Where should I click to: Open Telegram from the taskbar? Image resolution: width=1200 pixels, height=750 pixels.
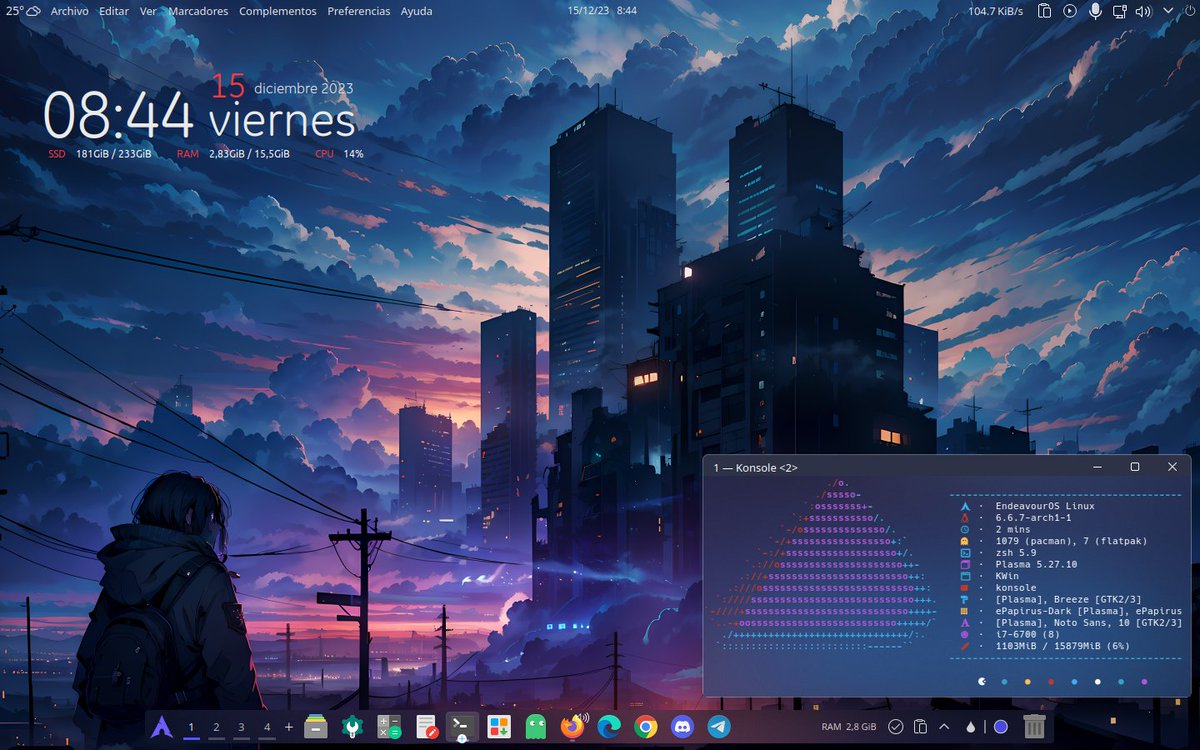coord(717,727)
